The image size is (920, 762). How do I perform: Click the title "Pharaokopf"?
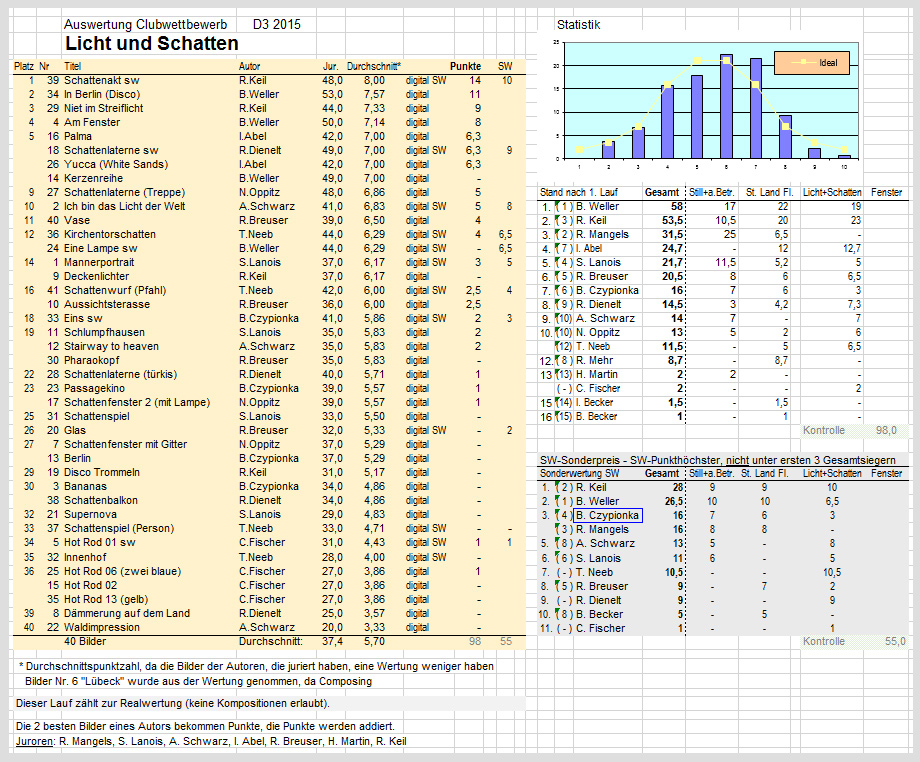point(92,361)
